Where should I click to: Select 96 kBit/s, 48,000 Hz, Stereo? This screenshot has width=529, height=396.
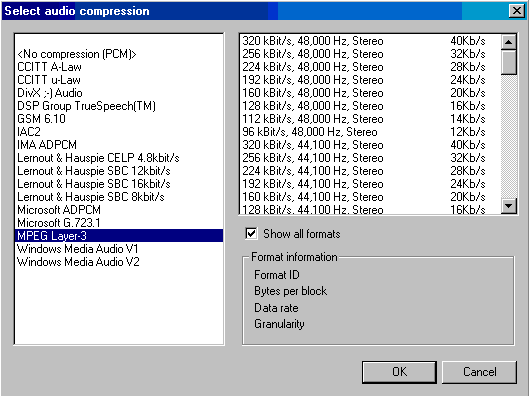click(x=370, y=132)
